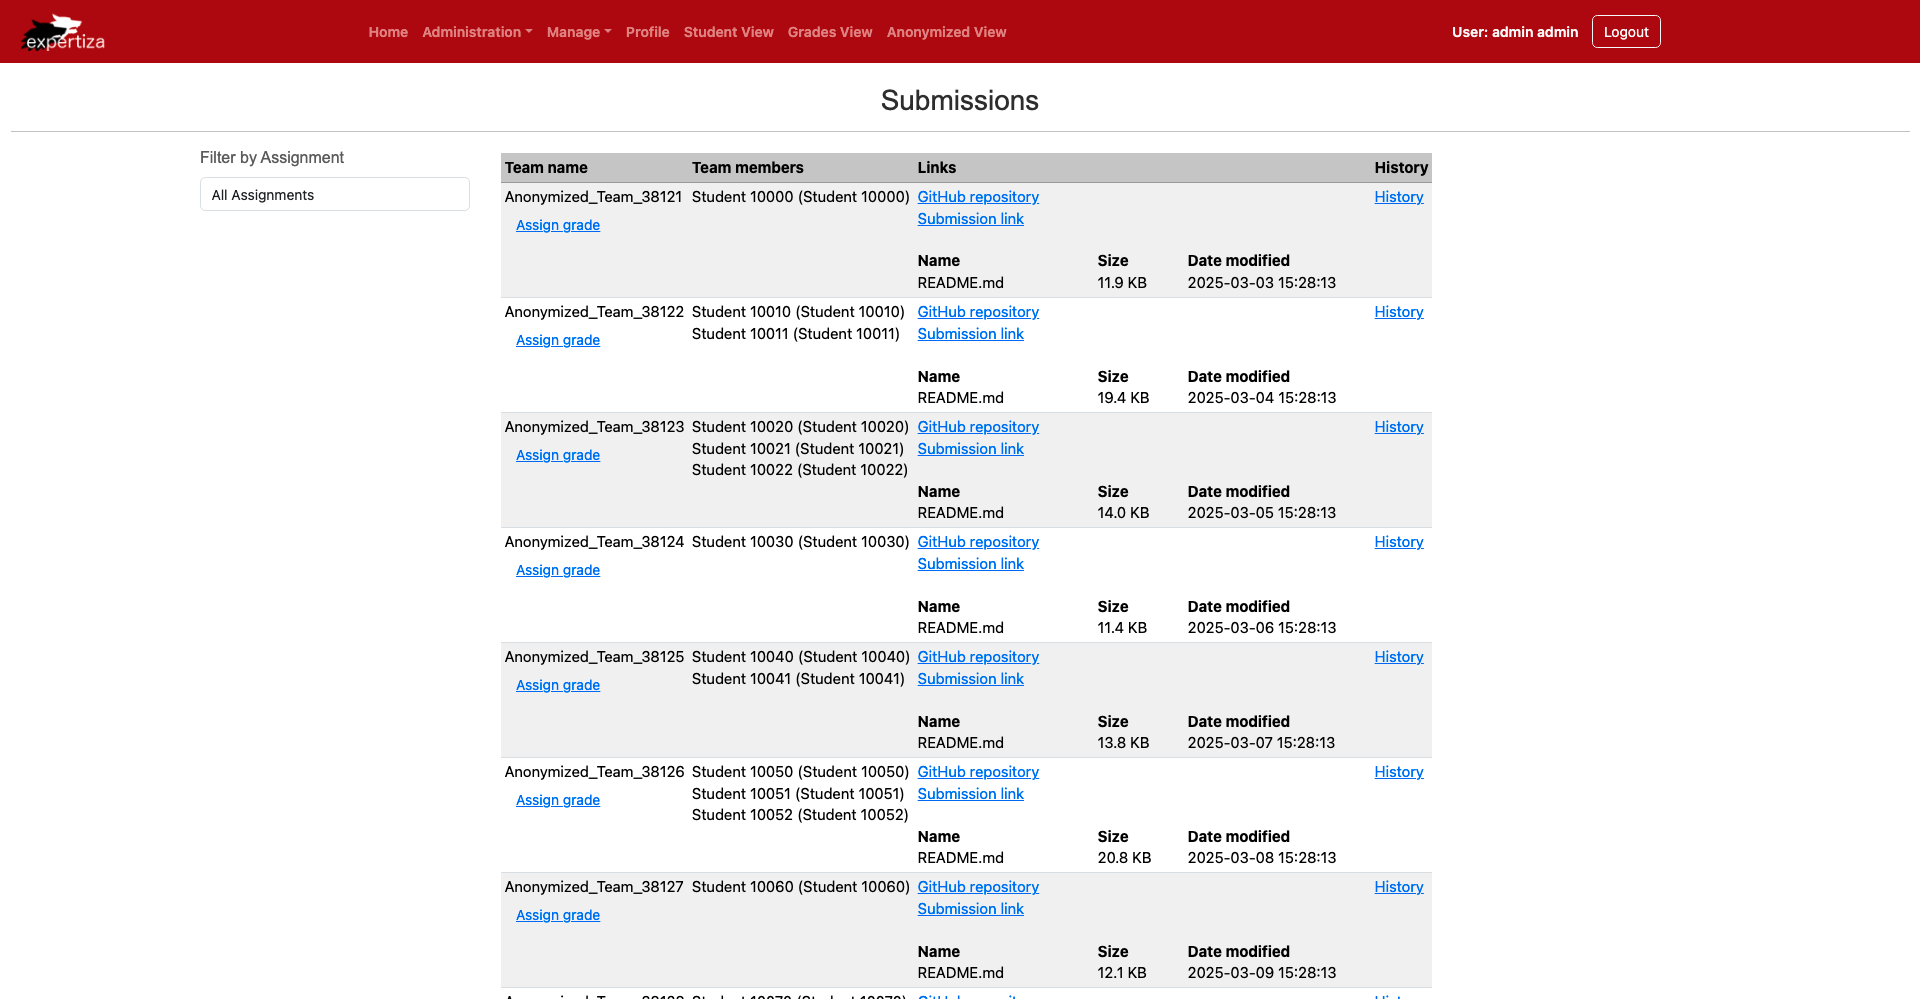The image size is (1920, 999).
Task: Open GitHub repository for Anonymized_Team_38122
Action: (x=978, y=312)
